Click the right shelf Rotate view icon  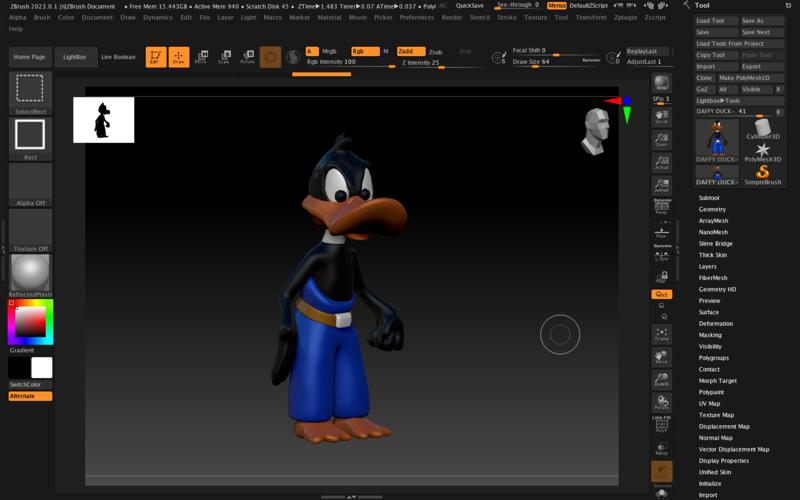(662, 403)
